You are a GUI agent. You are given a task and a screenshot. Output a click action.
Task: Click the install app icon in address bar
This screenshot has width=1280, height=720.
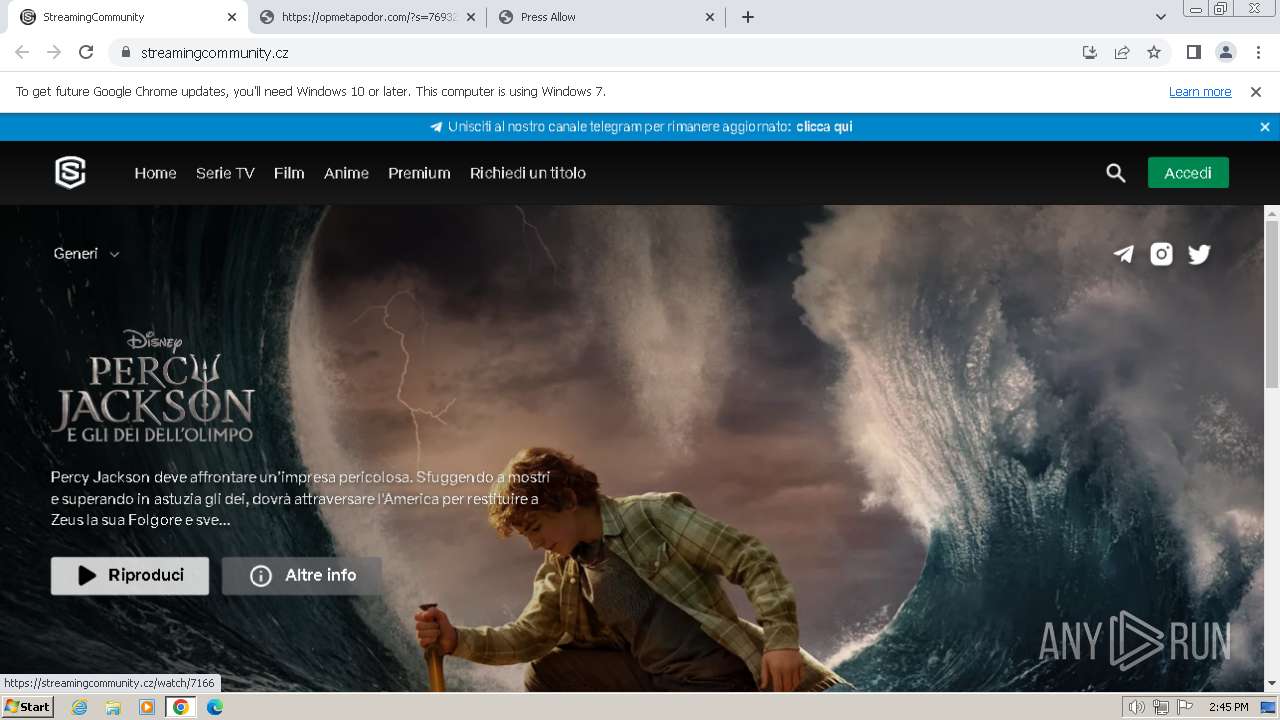[x=1090, y=52]
